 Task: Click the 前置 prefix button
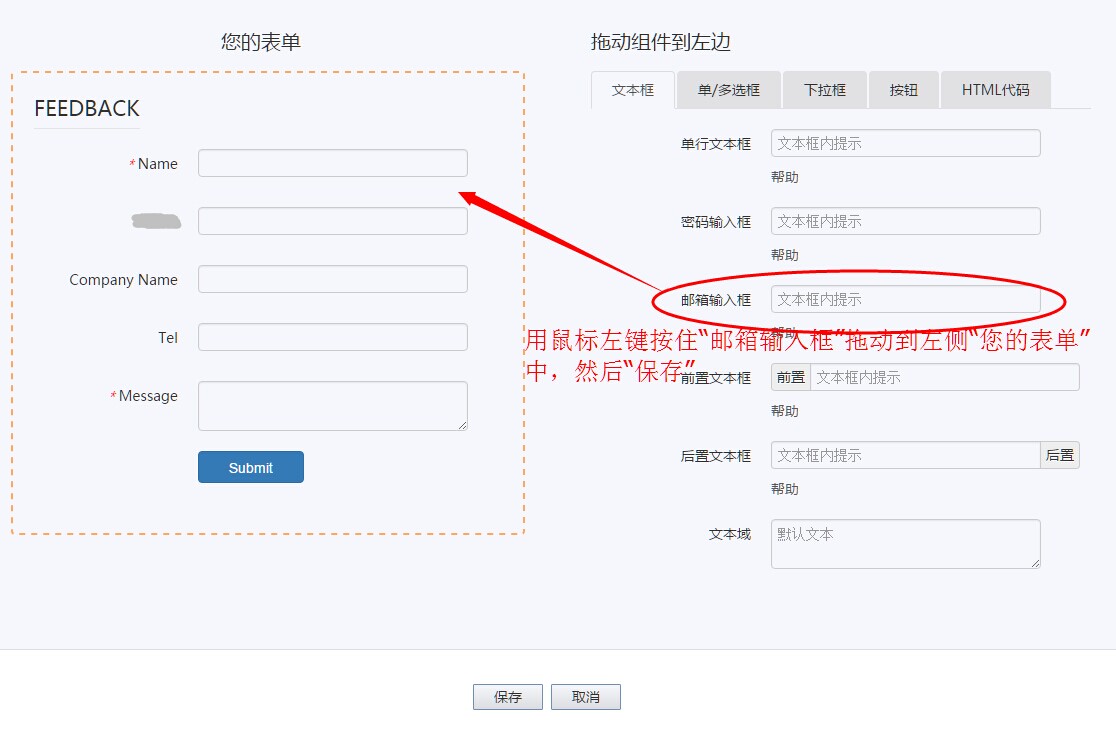(x=789, y=377)
